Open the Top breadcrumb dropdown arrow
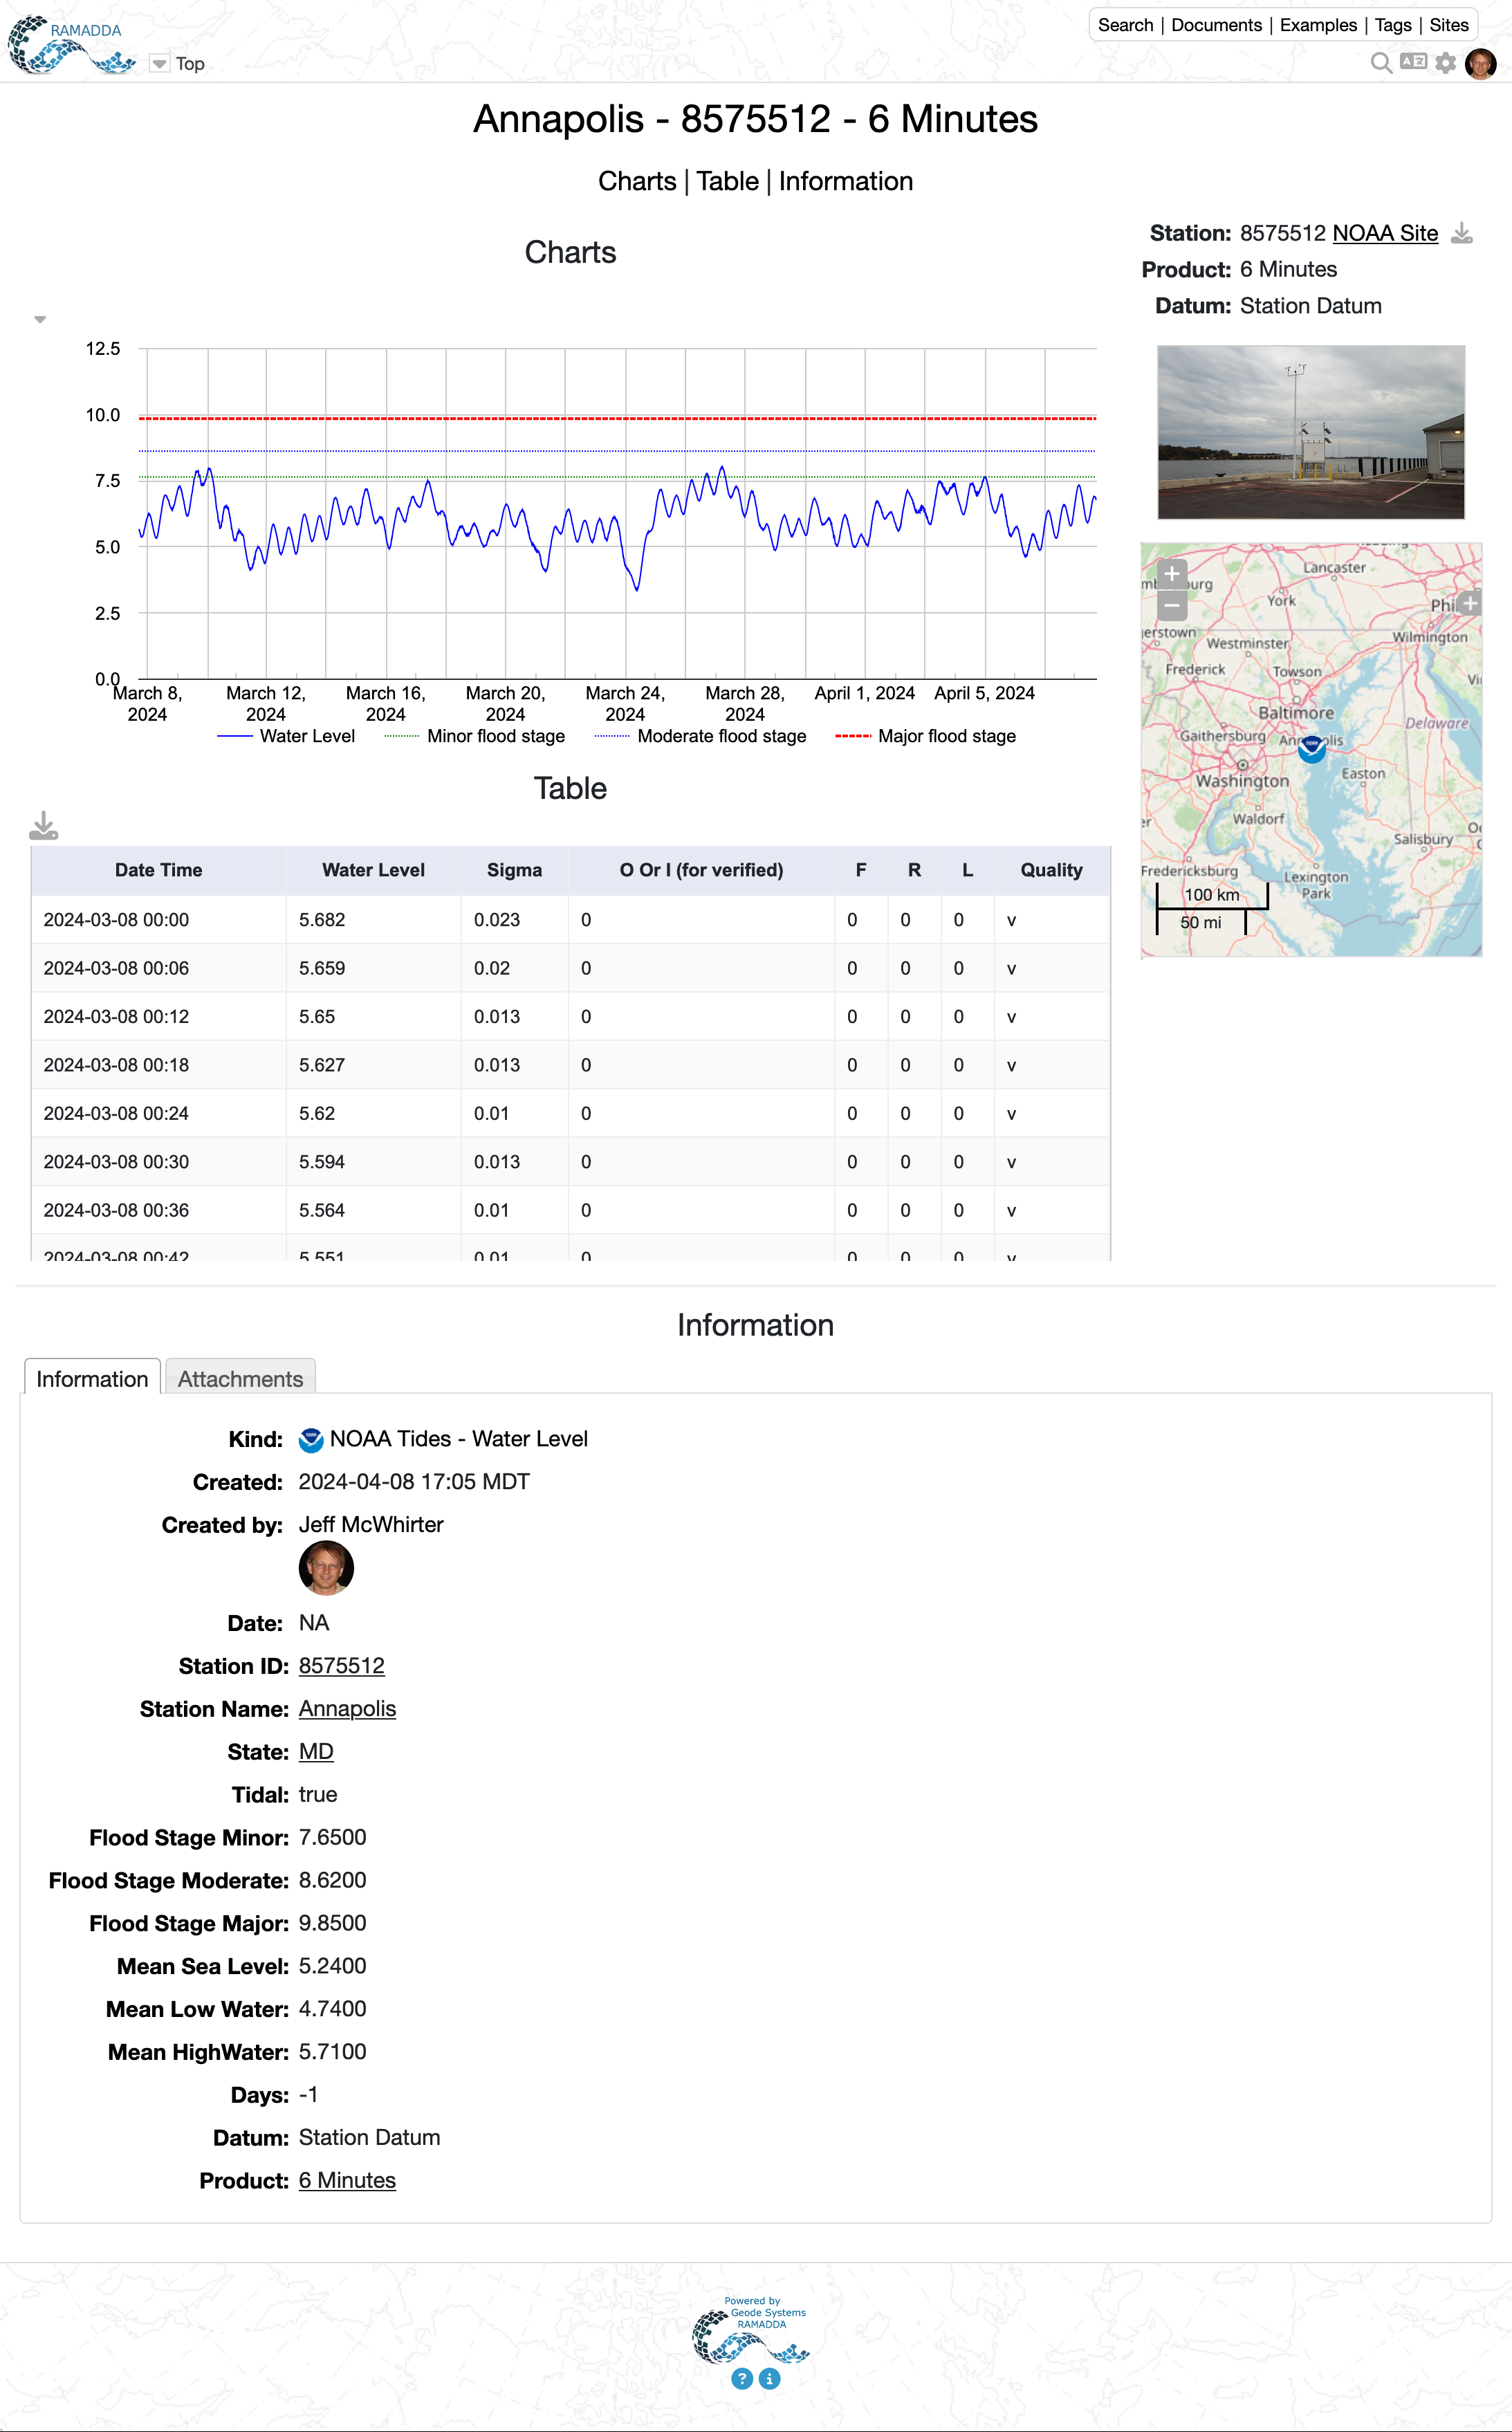1512x2432 pixels. point(159,64)
